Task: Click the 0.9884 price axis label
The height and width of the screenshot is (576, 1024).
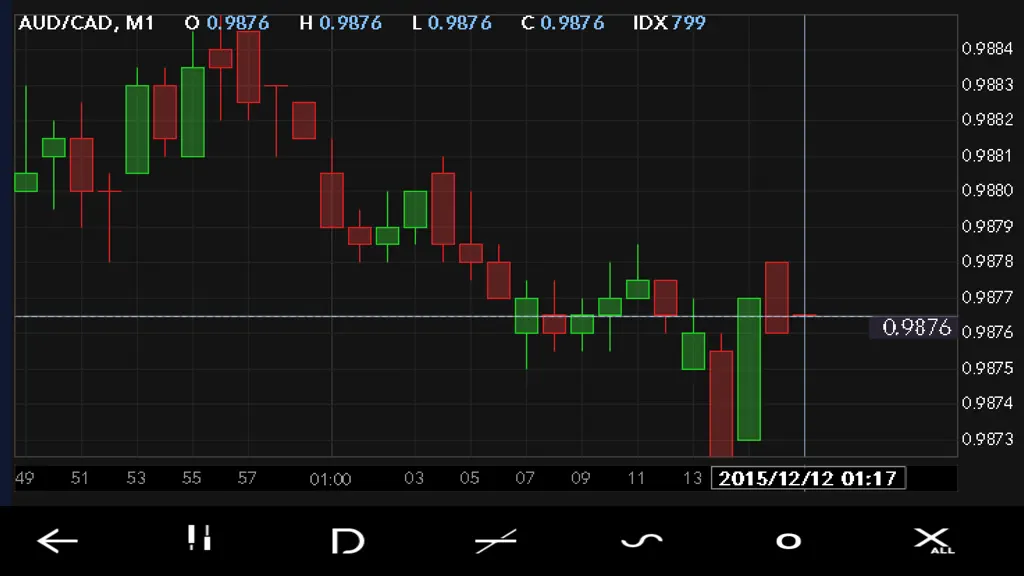Action: click(x=987, y=48)
